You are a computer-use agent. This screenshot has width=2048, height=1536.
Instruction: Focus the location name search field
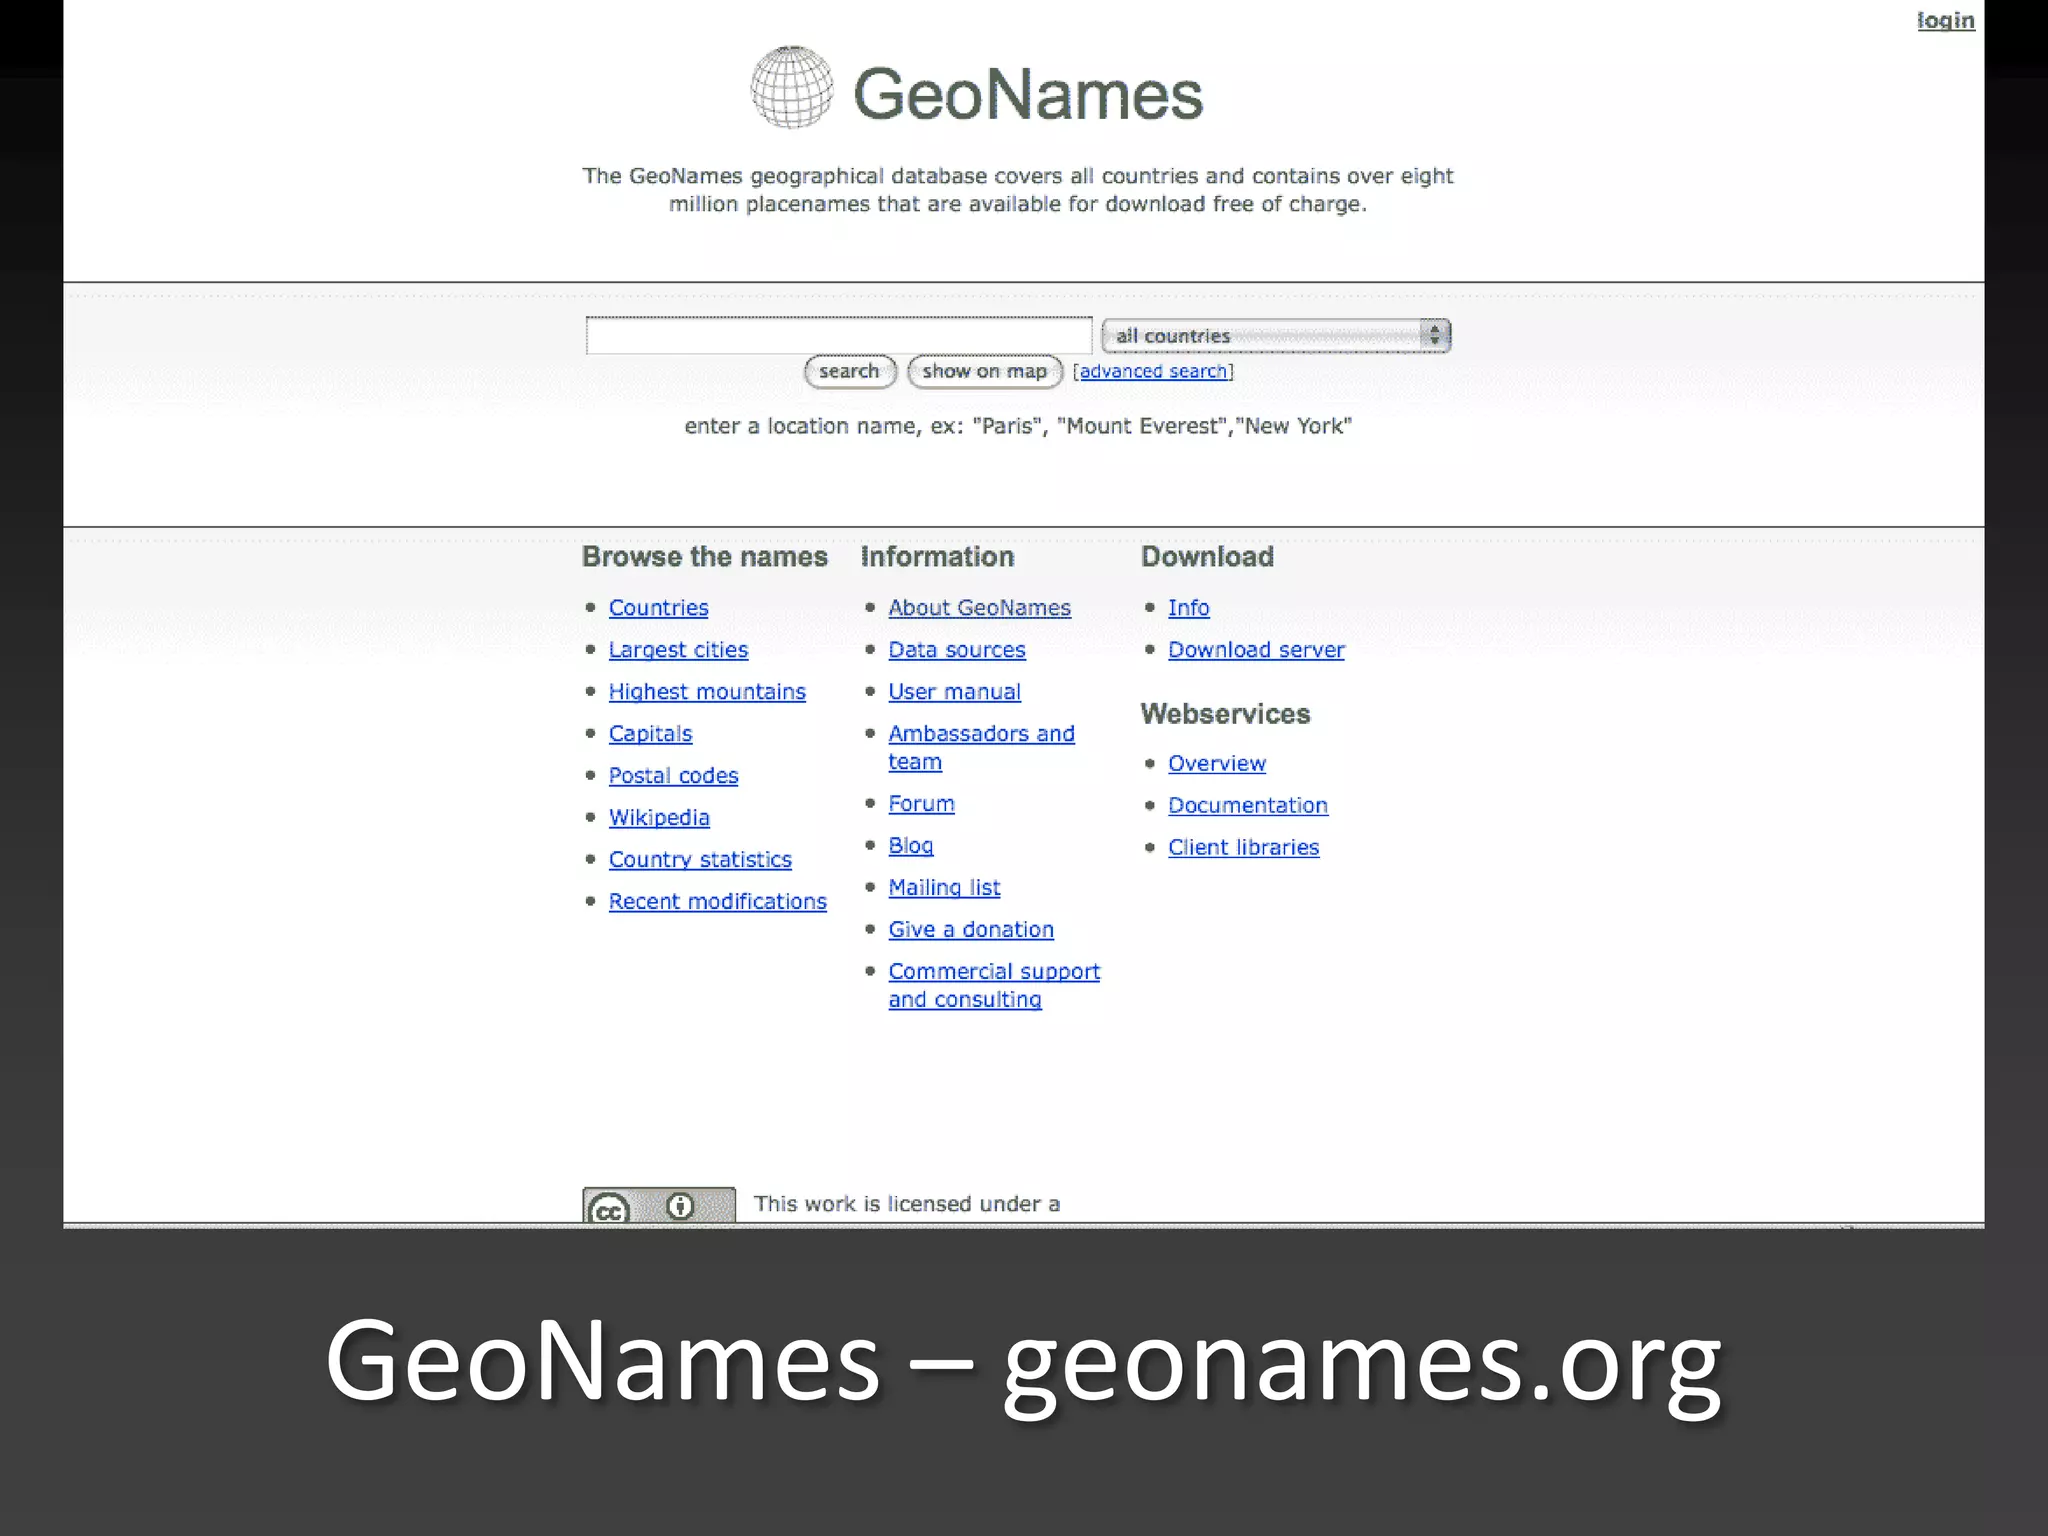point(839,335)
